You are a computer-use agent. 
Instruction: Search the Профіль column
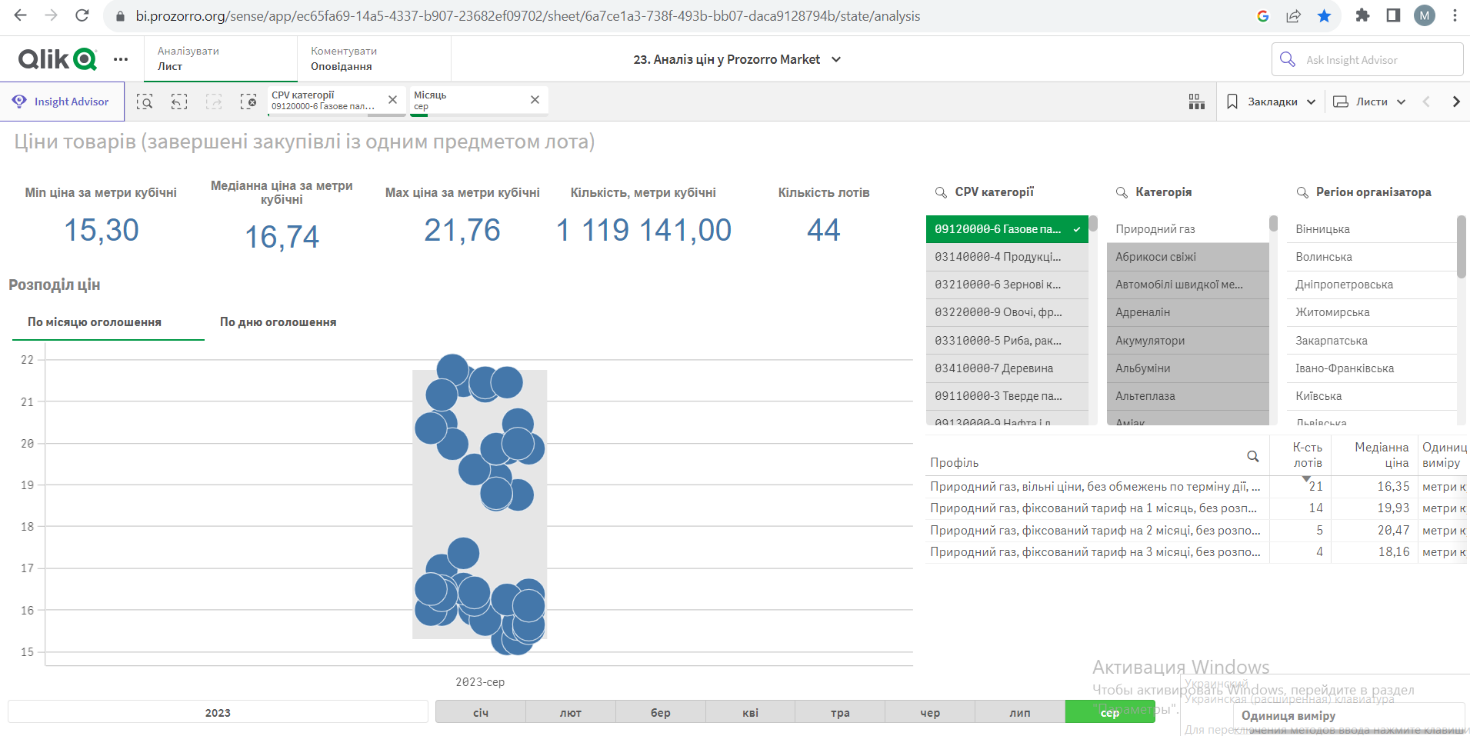coord(1253,456)
